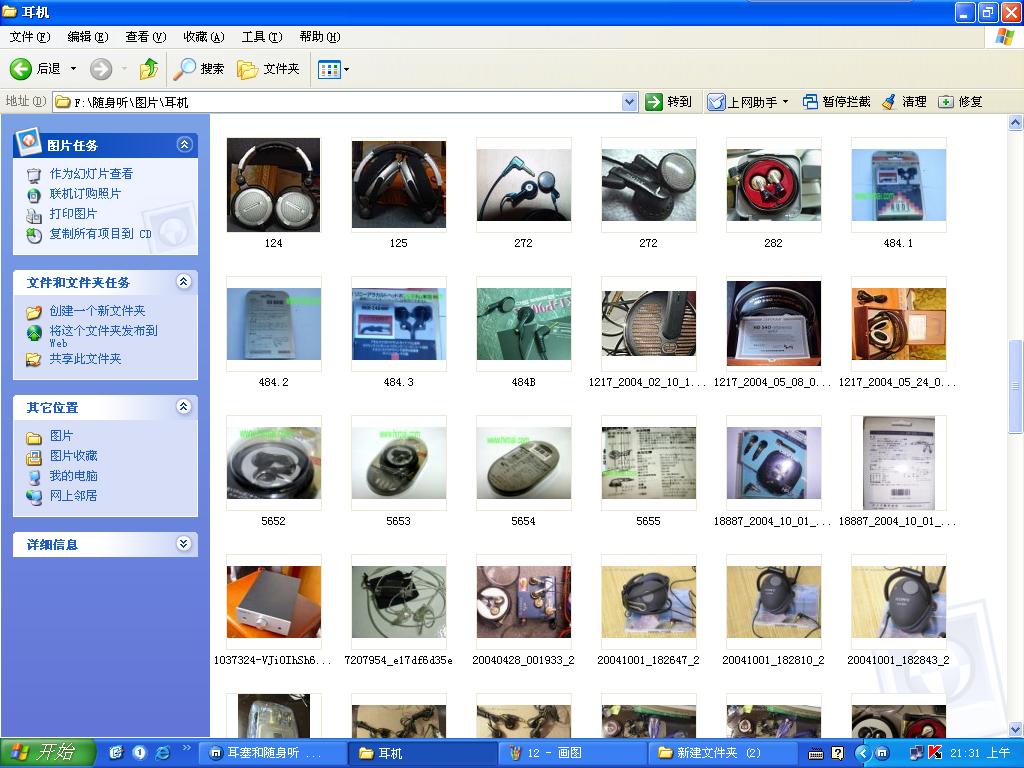Viewport: 1024px width, 768px height.
Task: Expand the address bar dropdown list
Action: point(629,102)
